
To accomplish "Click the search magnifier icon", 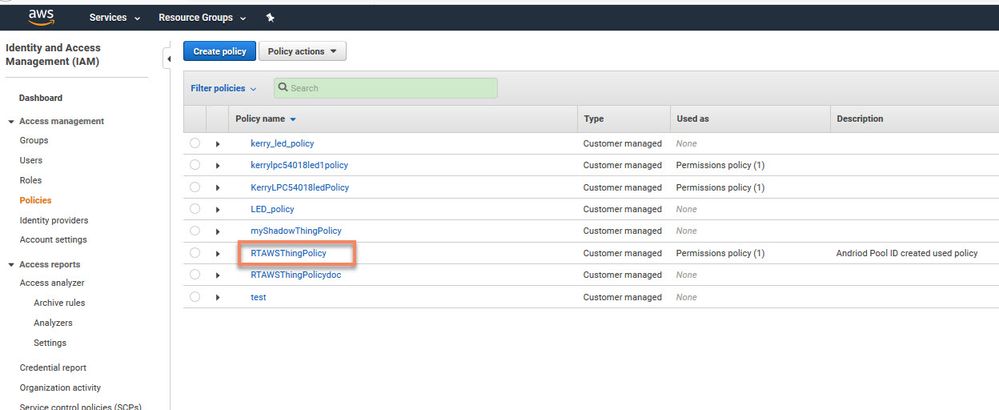I will click(x=283, y=88).
